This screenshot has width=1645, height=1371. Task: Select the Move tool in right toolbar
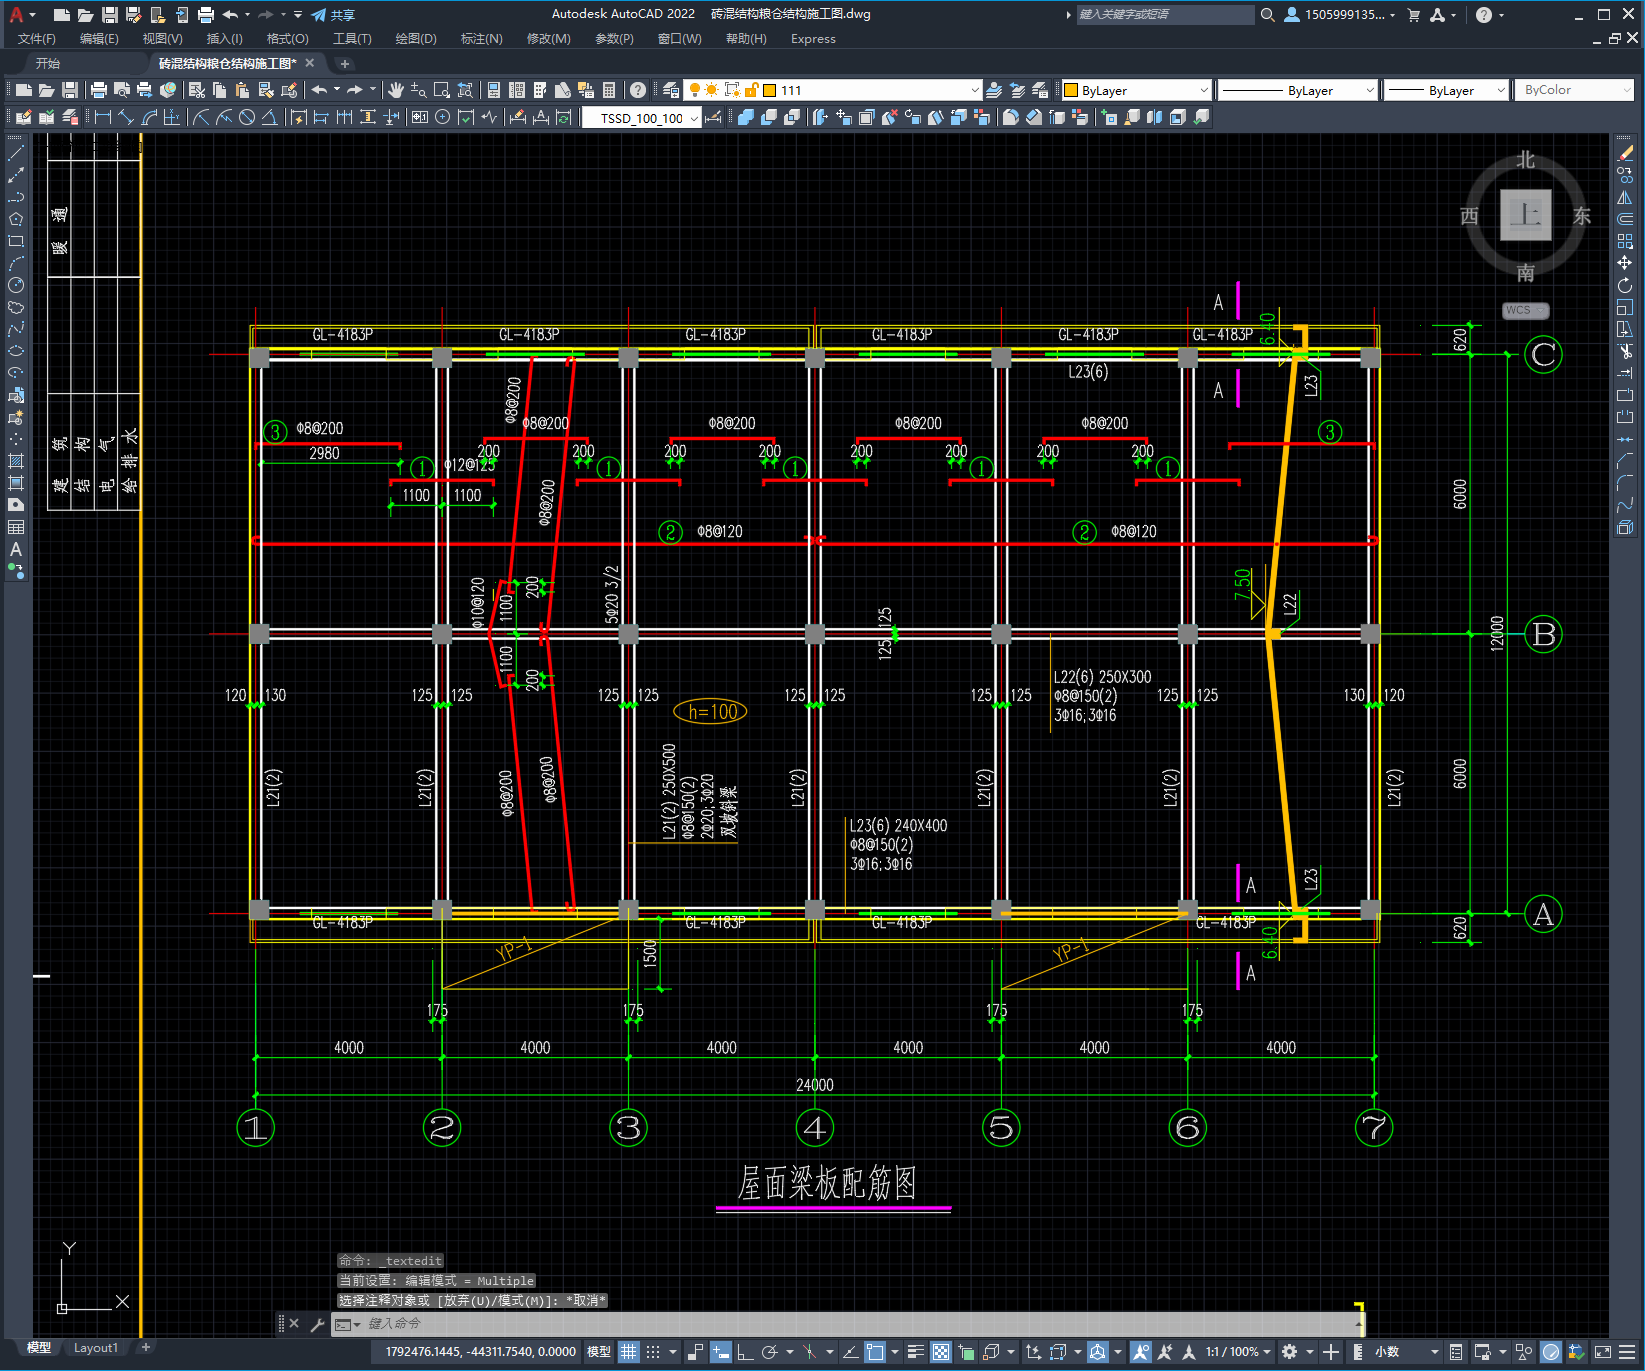[x=1625, y=263]
